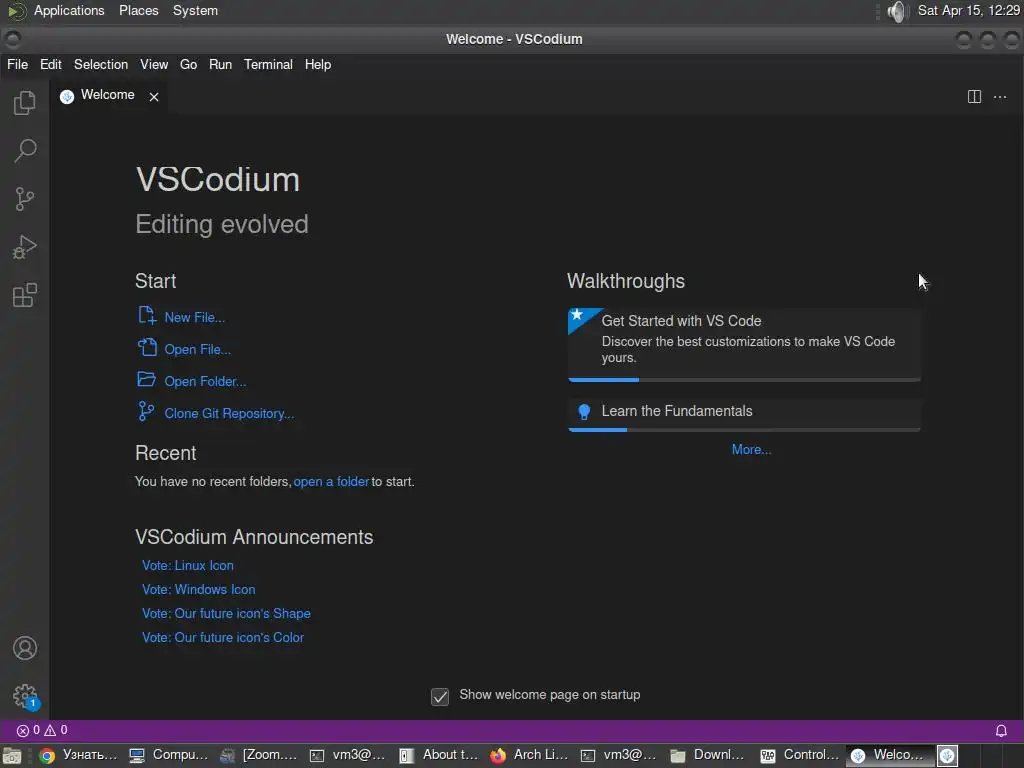Open Get Started with VS Code walkthrough
Viewport: 1024px width, 768px height.
(744, 344)
